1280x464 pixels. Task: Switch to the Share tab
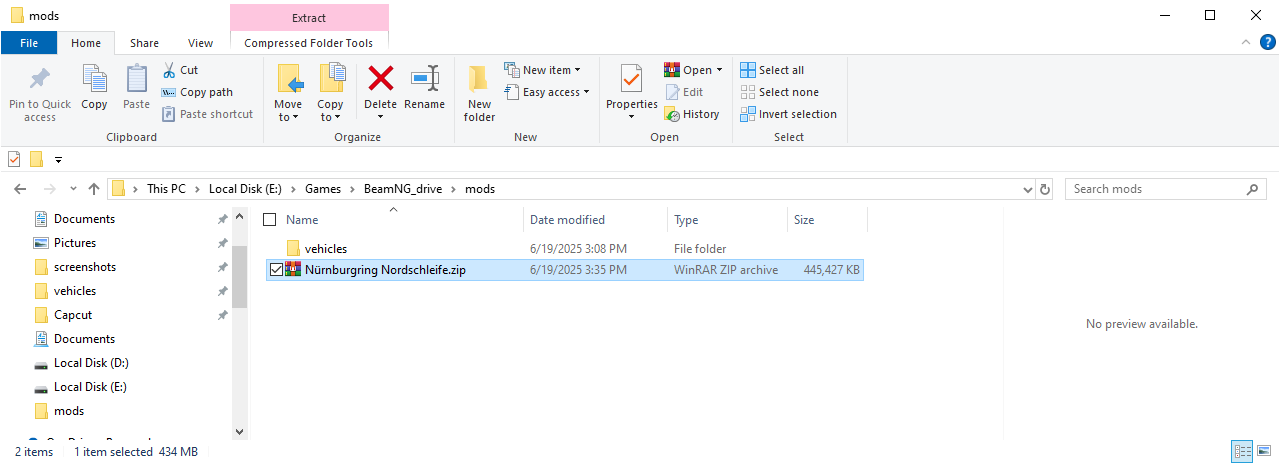pyautogui.click(x=144, y=43)
